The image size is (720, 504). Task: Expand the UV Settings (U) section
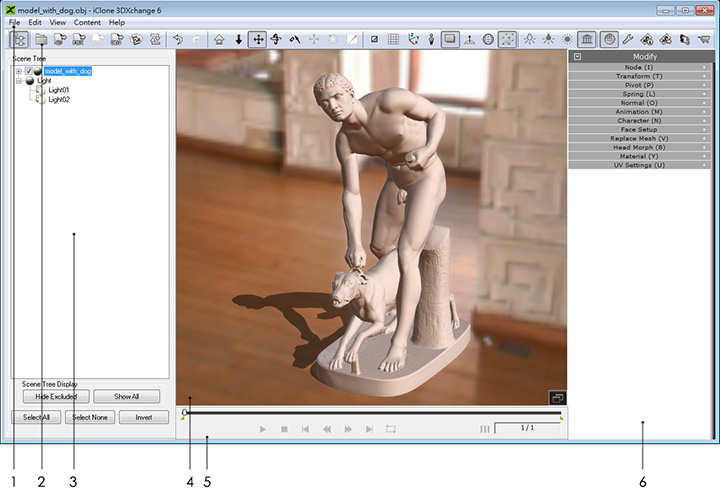pos(639,165)
